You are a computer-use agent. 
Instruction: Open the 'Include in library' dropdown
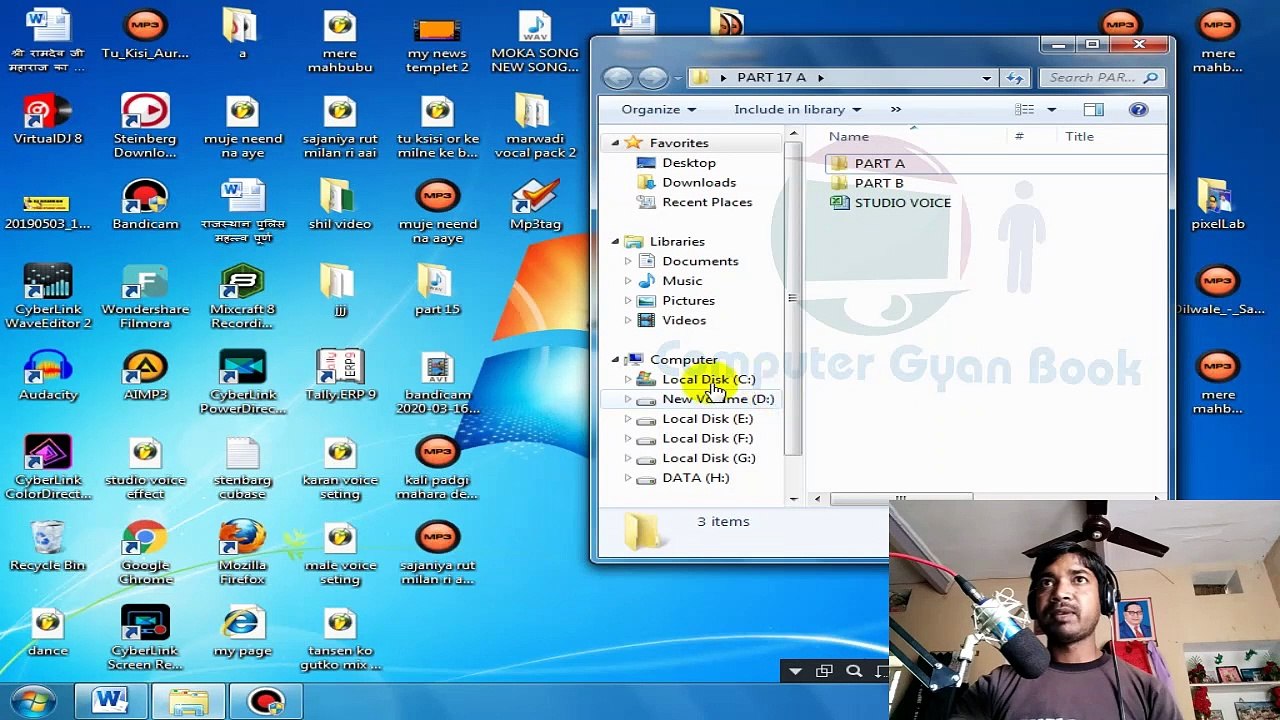pyautogui.click(x=797, y=109)
